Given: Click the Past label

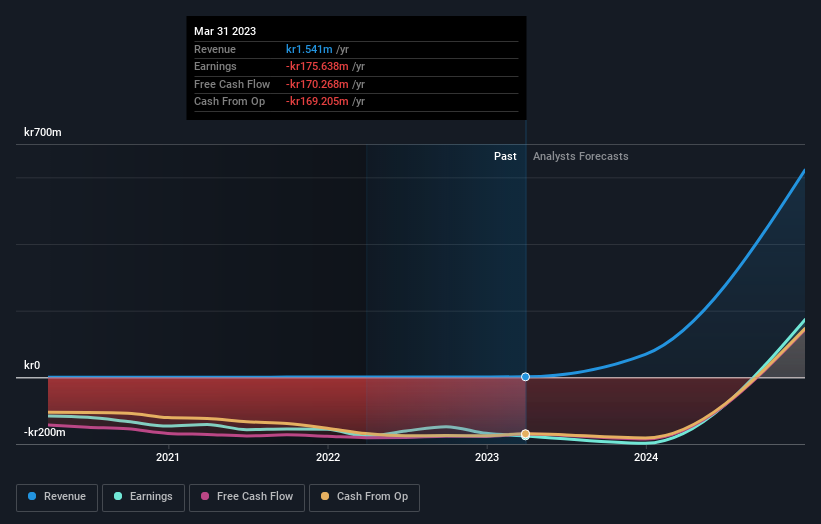Looking at the screenshot, I should pos(505,156).
